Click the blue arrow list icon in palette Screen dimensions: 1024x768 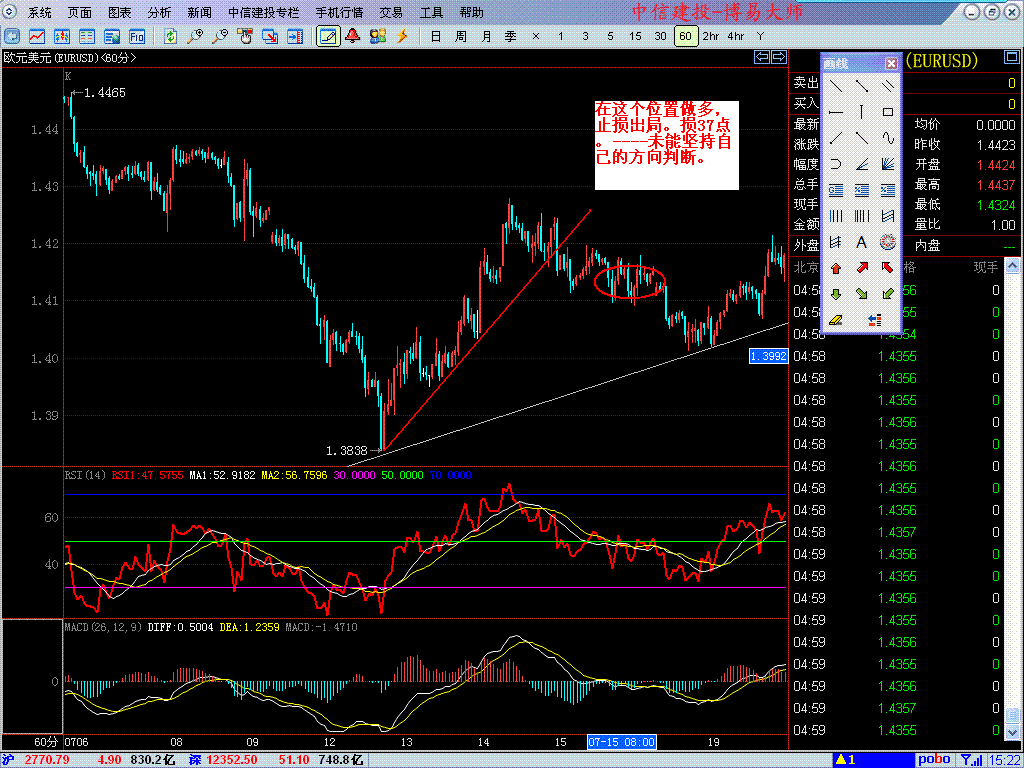(x=875, y=320)
